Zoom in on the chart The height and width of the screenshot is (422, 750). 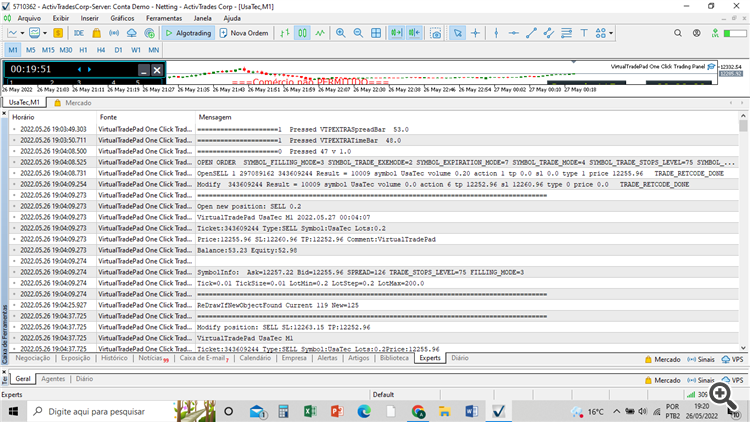(x=341, y=33)
